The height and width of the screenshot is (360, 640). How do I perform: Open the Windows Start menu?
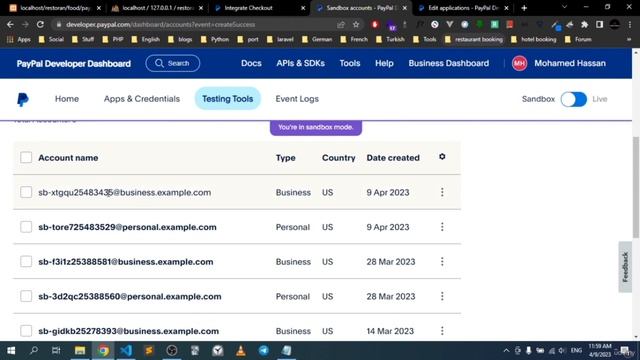[x=11, y=350]
